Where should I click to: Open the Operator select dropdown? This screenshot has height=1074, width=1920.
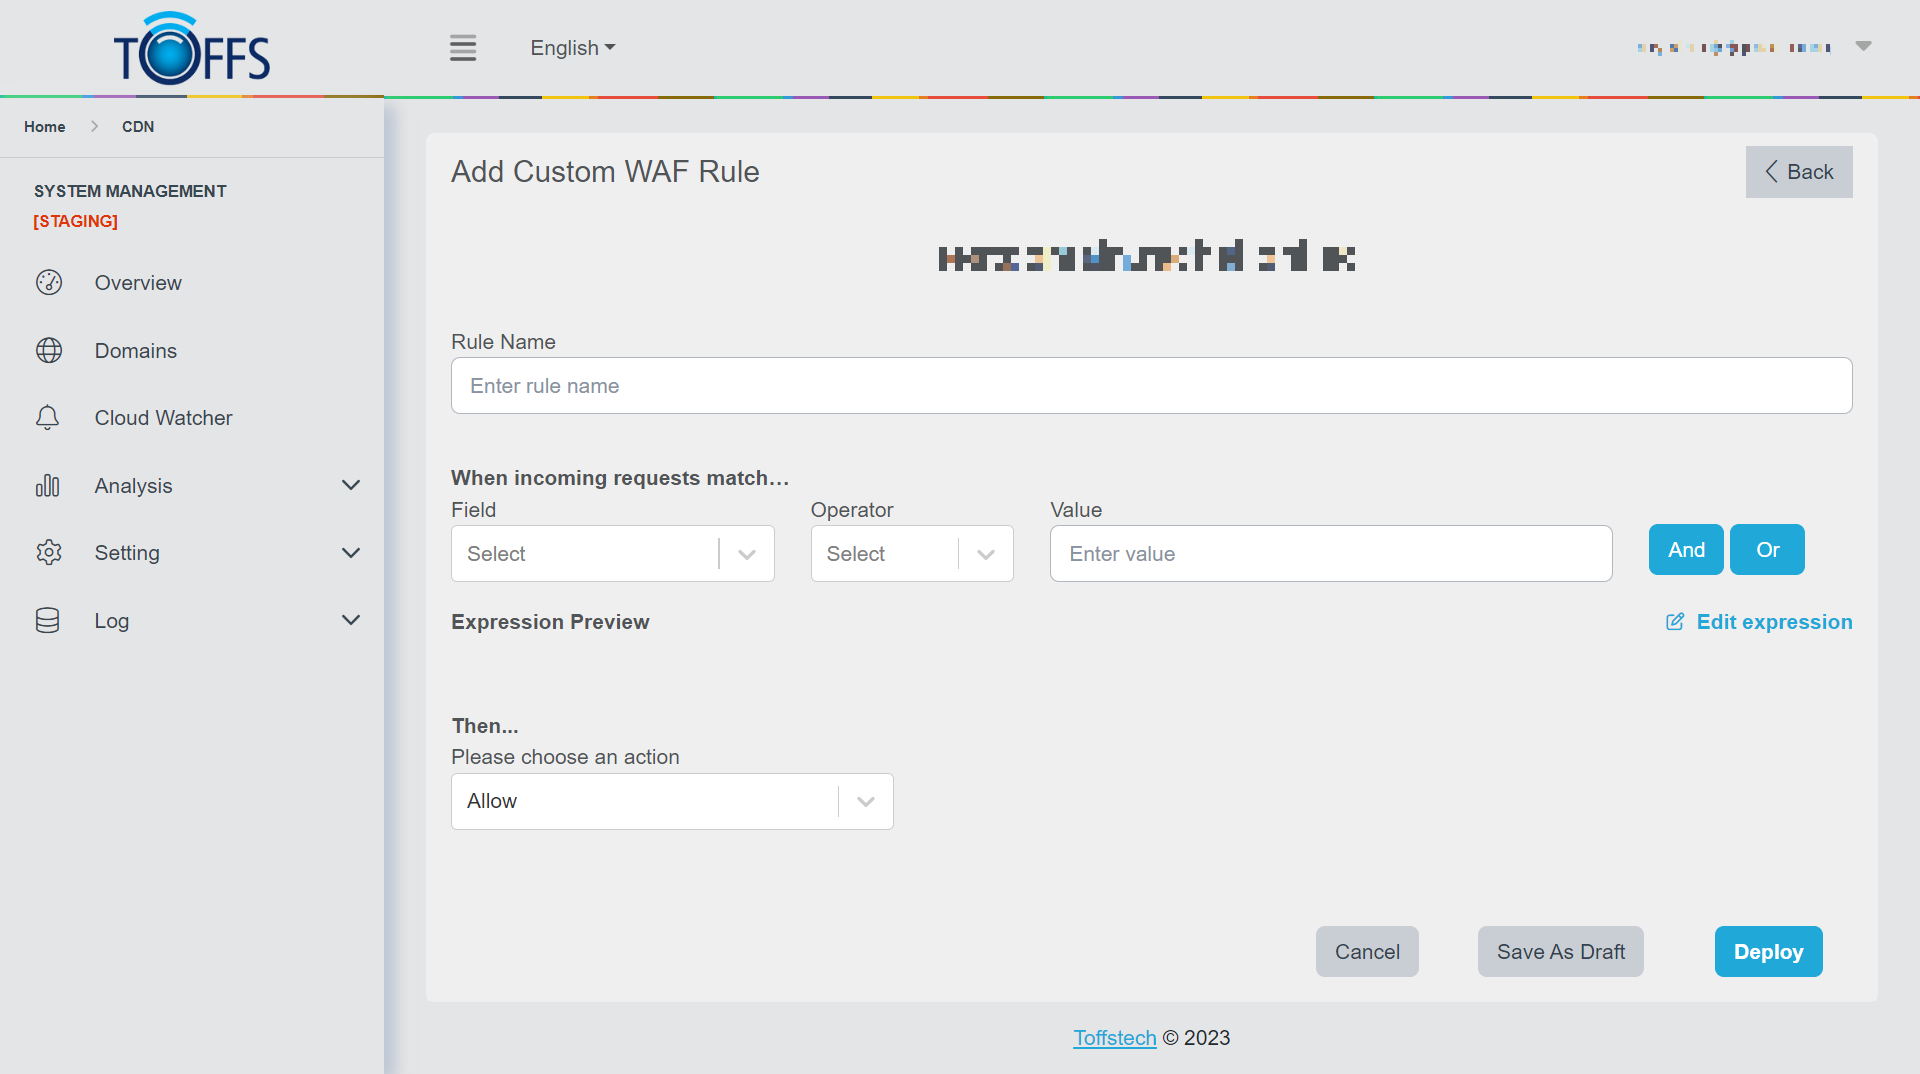[911, 554]
